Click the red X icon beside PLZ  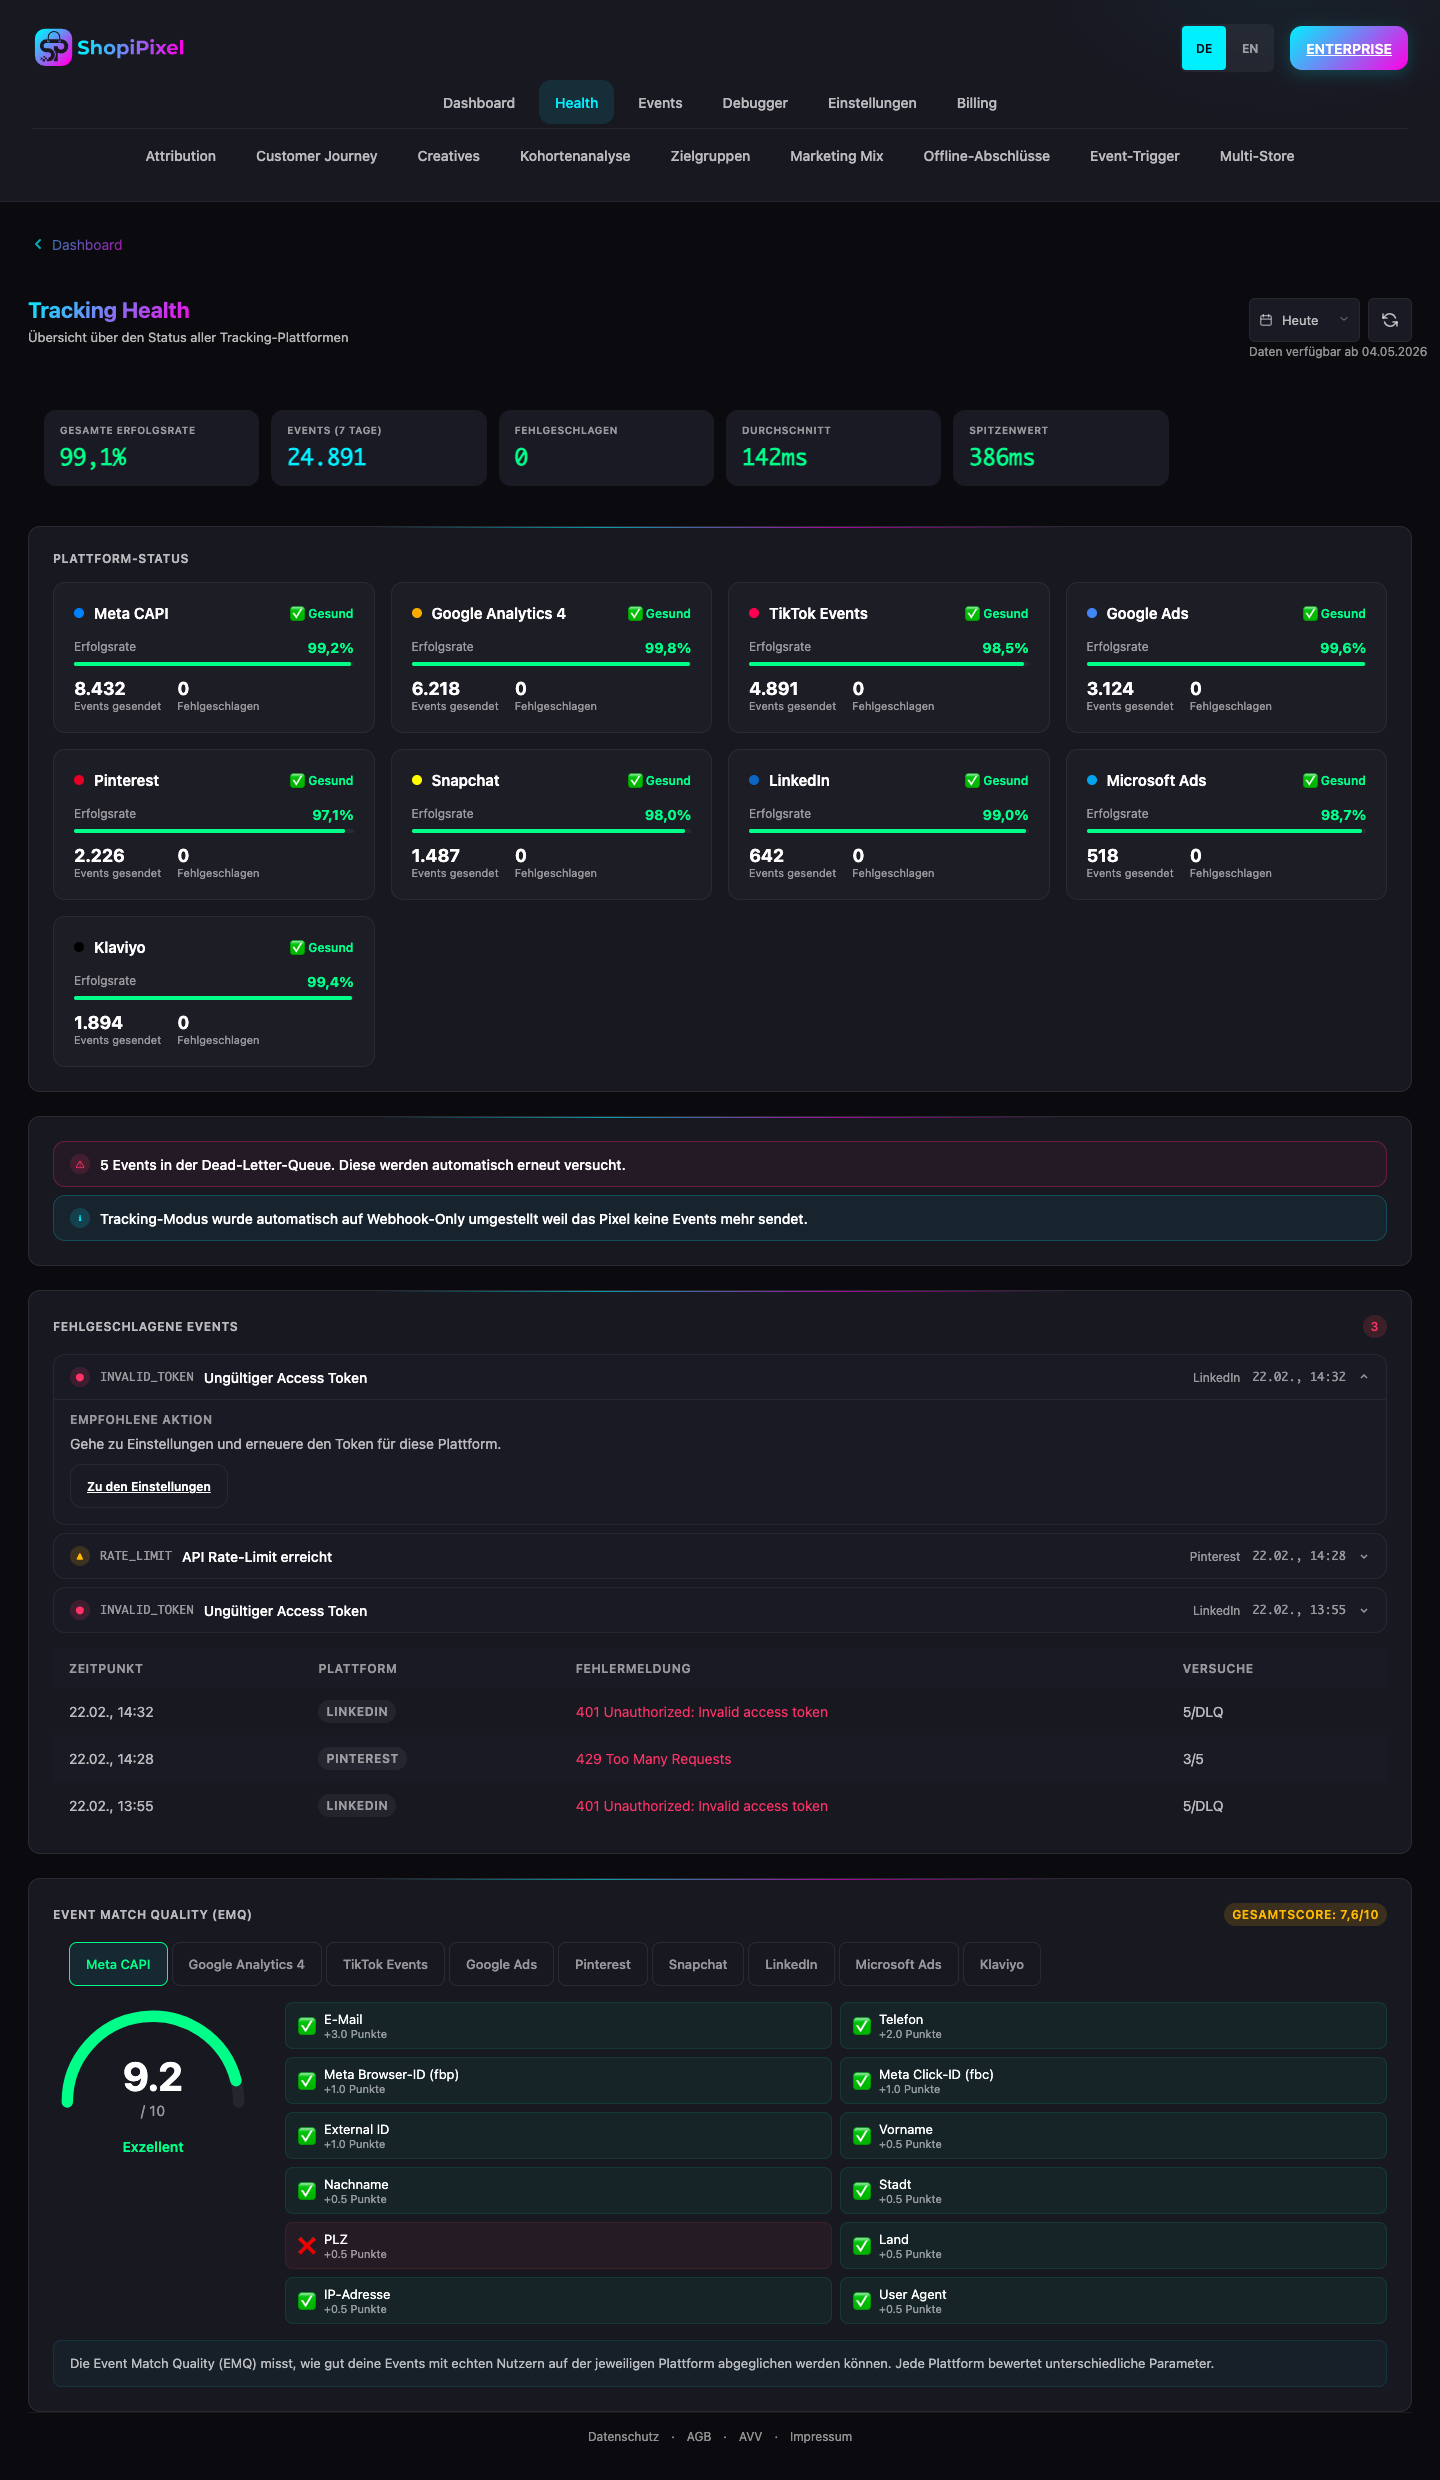tap(307, 2246)
